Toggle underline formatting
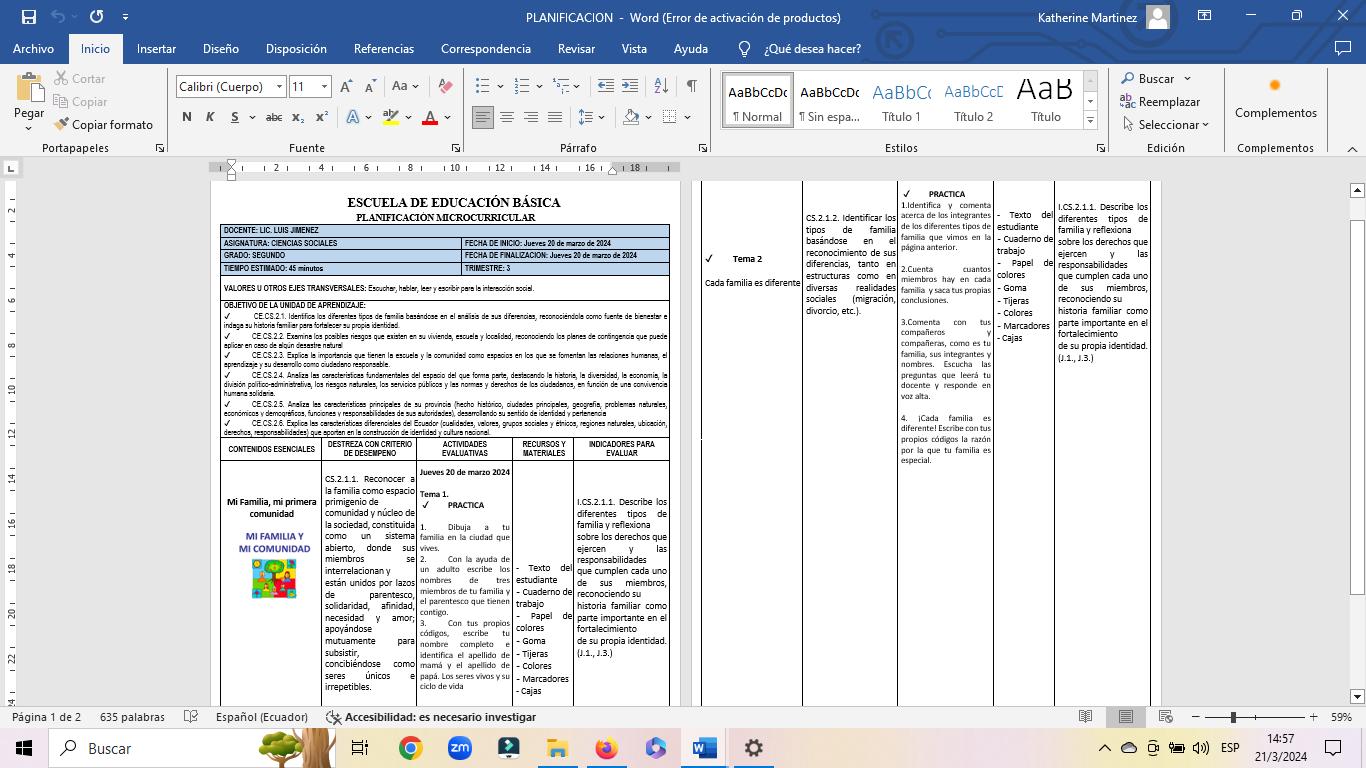This screenshot has height=768, width=1366. (235, 117)
